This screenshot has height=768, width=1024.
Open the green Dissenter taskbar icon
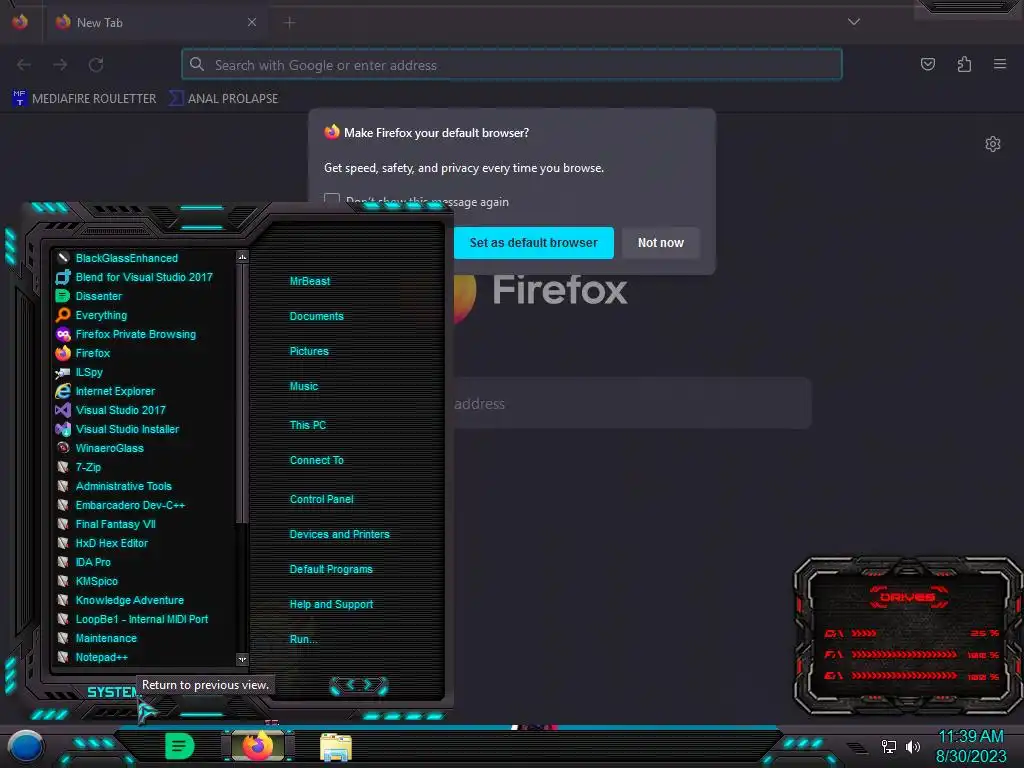point(180,746)
